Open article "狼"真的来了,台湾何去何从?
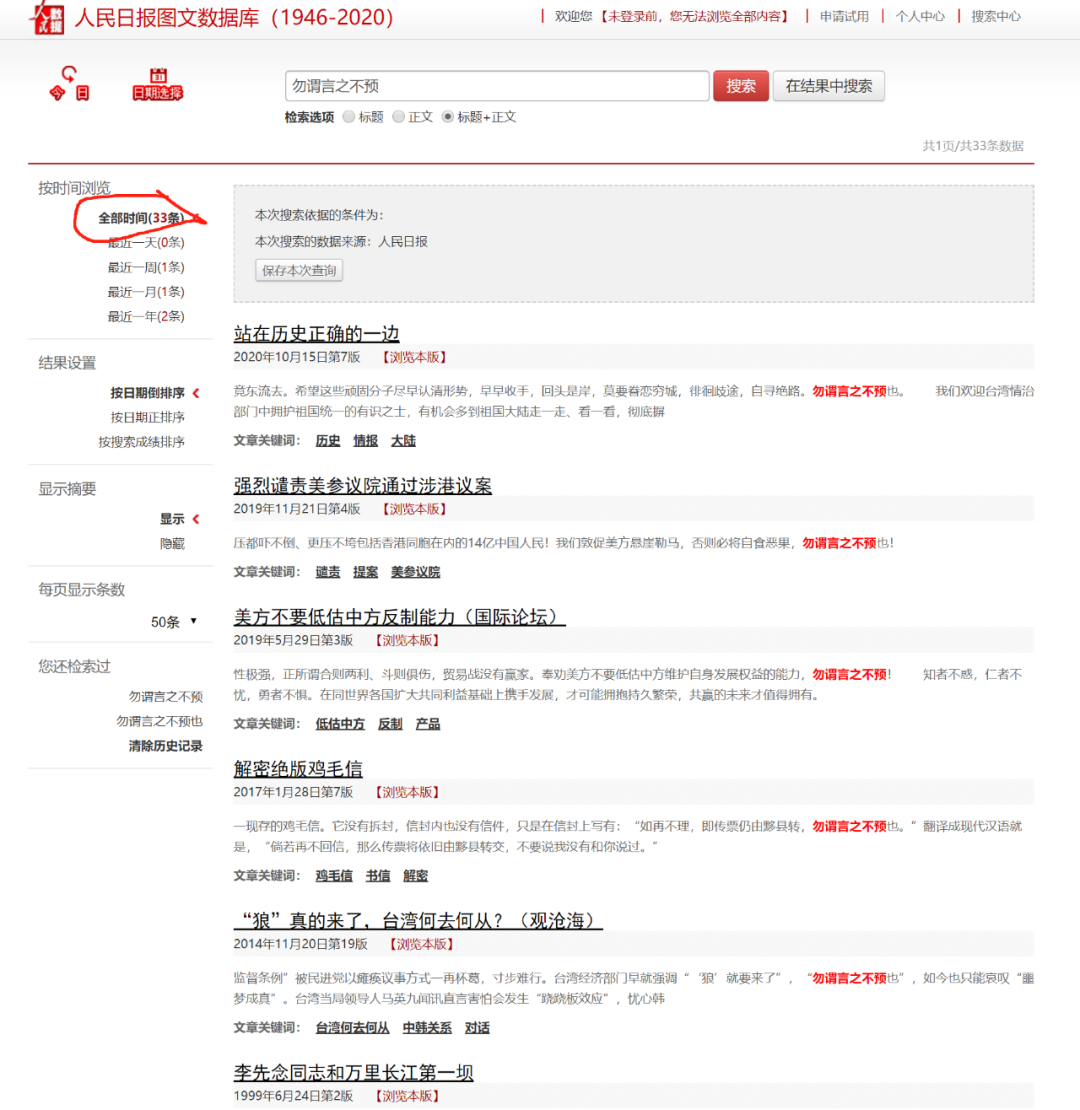The image size is (1080, 1110). point(418,921)
